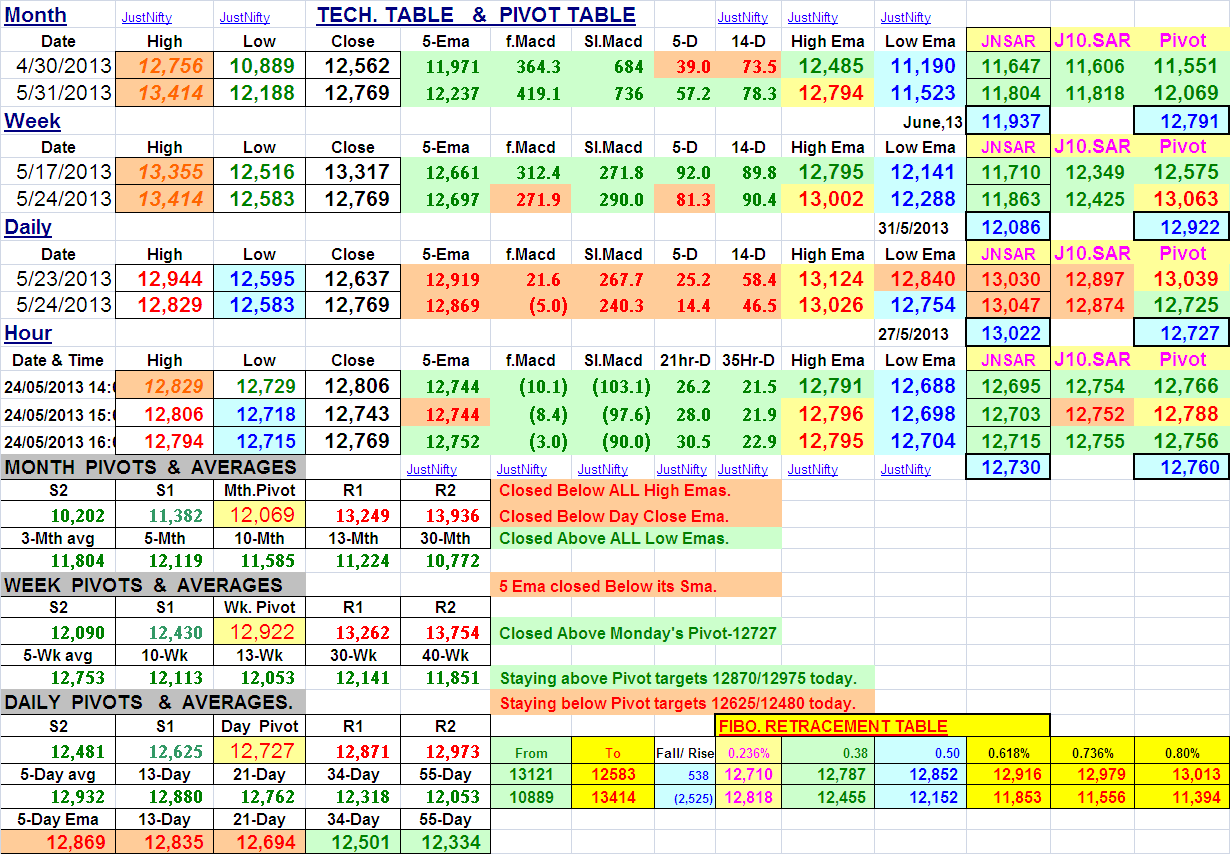Select JNSAR value 11,647
The height and width of the screenshot is (854, 1230).
point(1008,66)
